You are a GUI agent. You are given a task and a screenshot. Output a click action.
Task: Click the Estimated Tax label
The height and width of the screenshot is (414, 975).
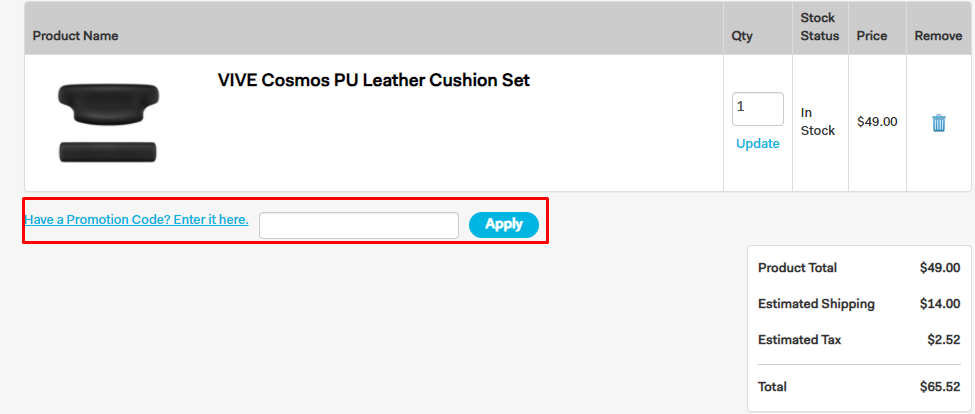800,340
